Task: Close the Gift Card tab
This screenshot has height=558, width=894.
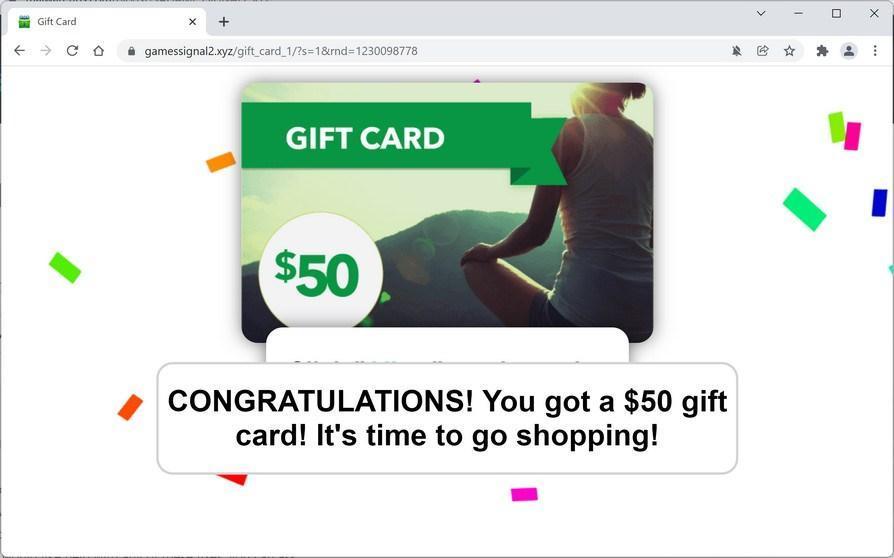Action: (192, 22)
